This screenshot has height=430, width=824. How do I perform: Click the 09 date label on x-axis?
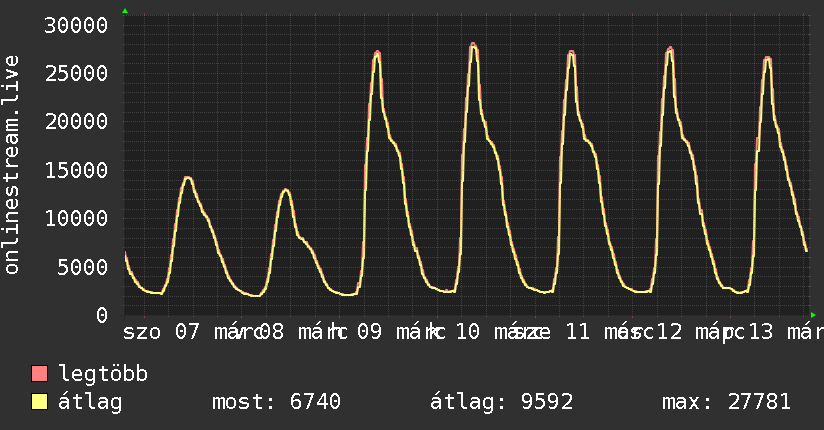tap(369, 332)
